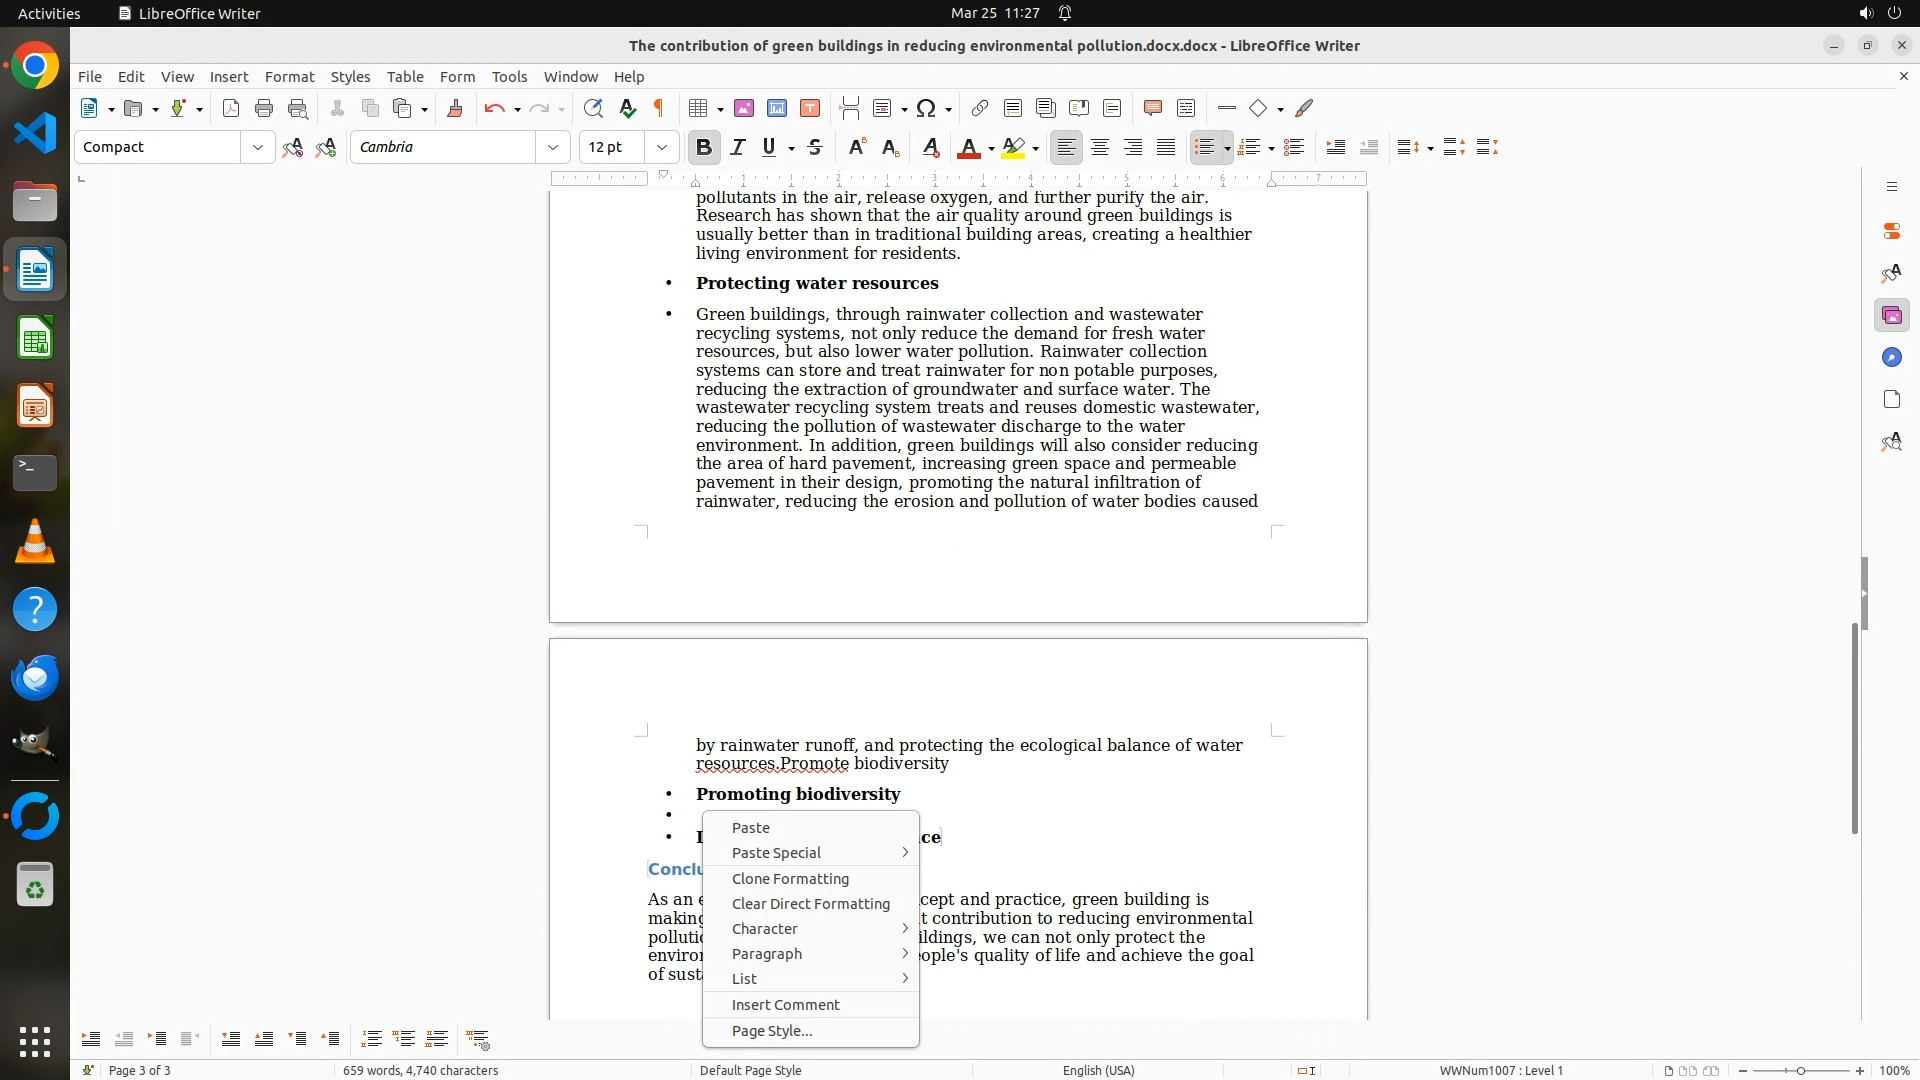The image size is (1920, 1080).
Task: Open Find and Replace tool
Action: coord(593,109)
